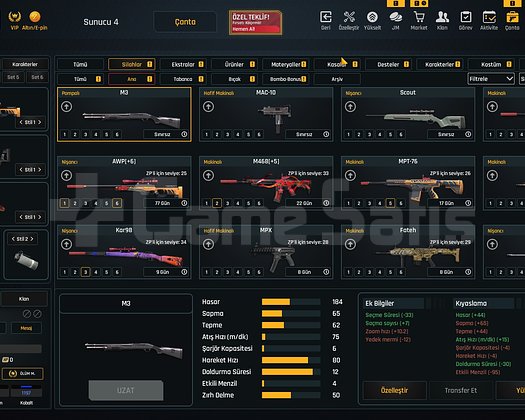This screenshot has height=420, width=525.
Task: Click previous arrow on top Stil 1 selector
Action: [21, 122]
